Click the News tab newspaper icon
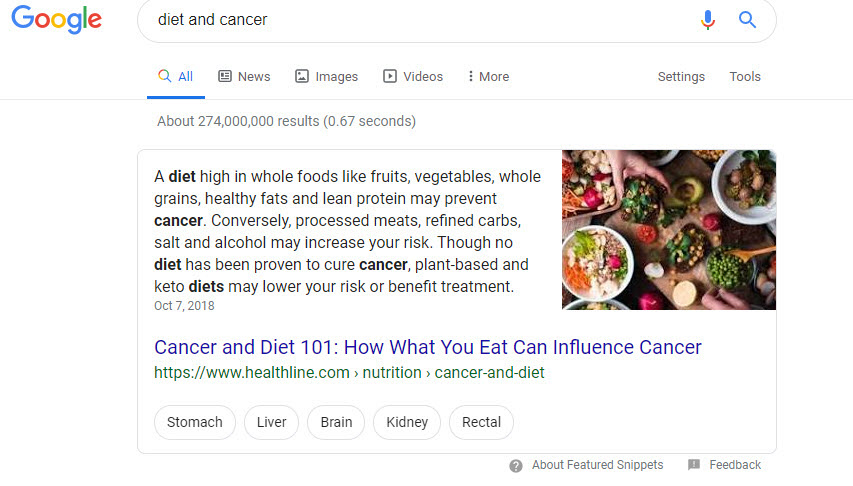 click(x=225, y=76)
